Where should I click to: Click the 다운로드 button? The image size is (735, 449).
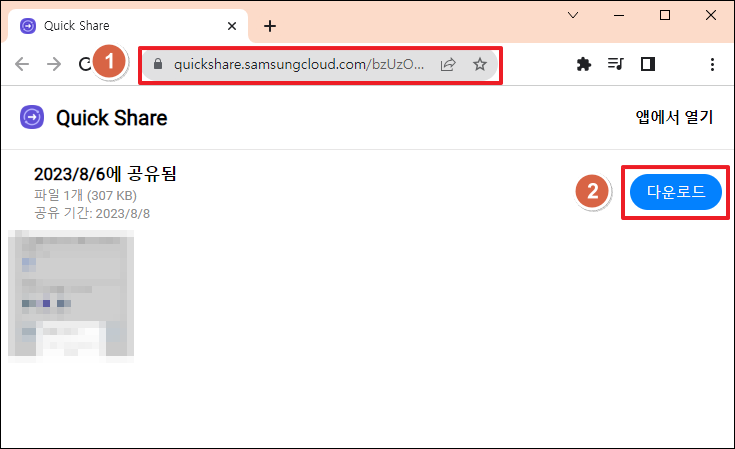coord(675,192)
